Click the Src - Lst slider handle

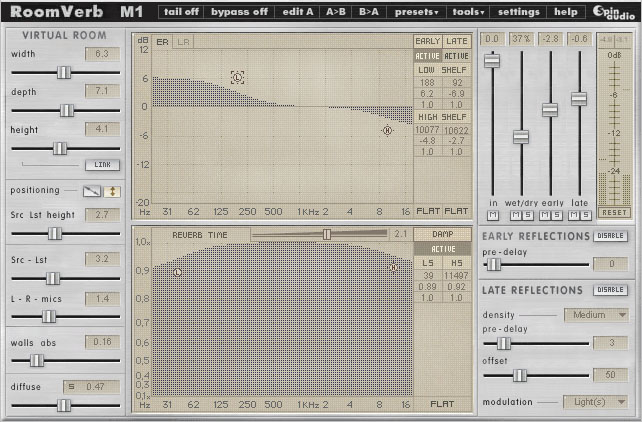[53, 278]
